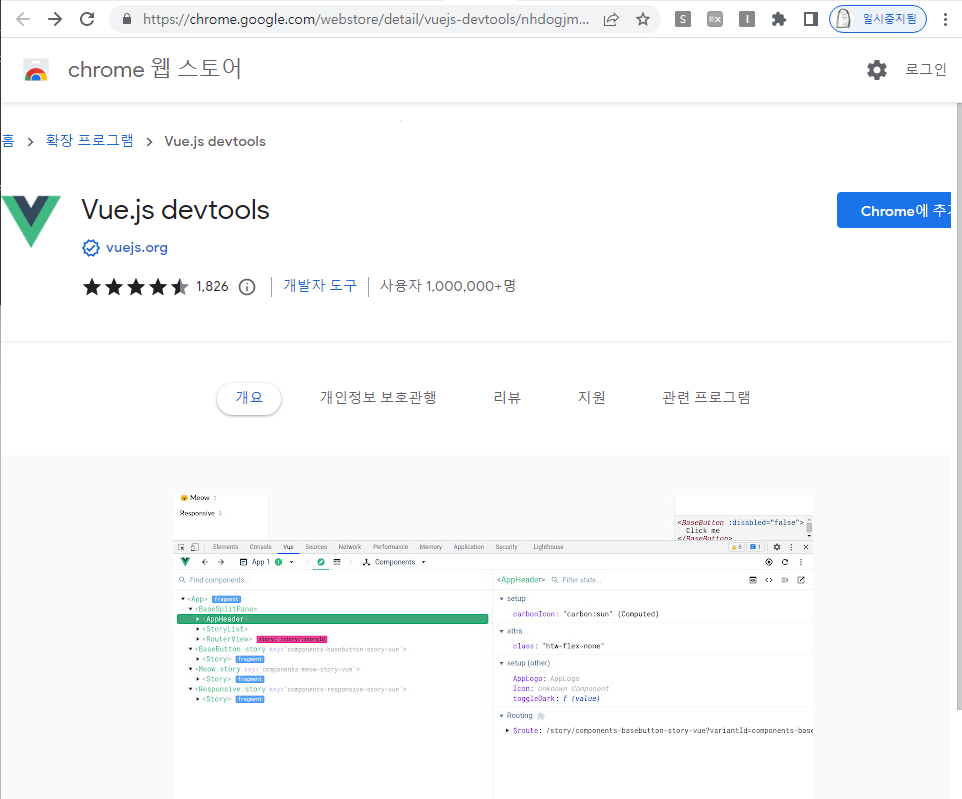Click the share page icon in address bar

[x=611, y=19]
